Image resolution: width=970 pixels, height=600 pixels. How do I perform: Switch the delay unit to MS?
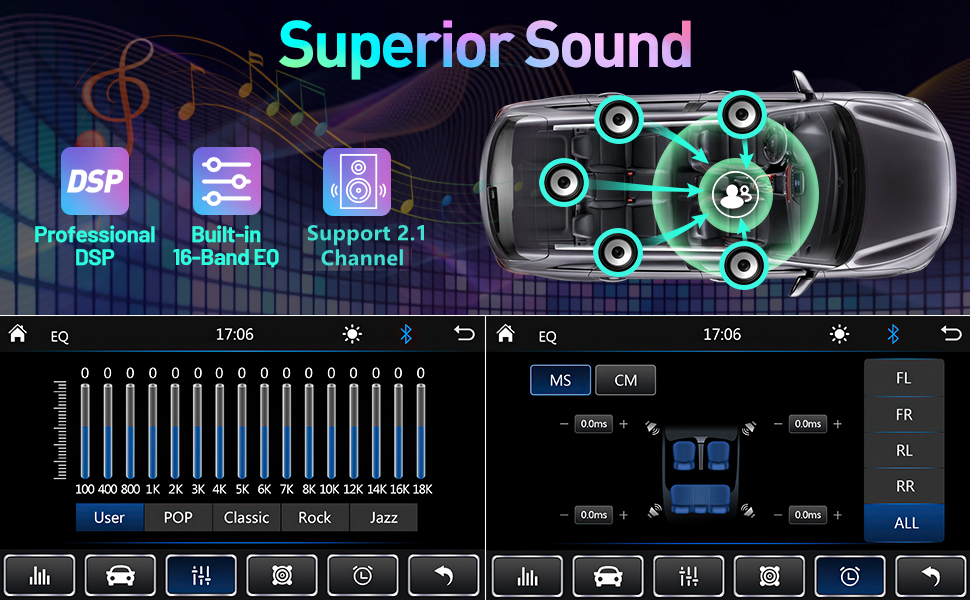(x=560, y=380)
